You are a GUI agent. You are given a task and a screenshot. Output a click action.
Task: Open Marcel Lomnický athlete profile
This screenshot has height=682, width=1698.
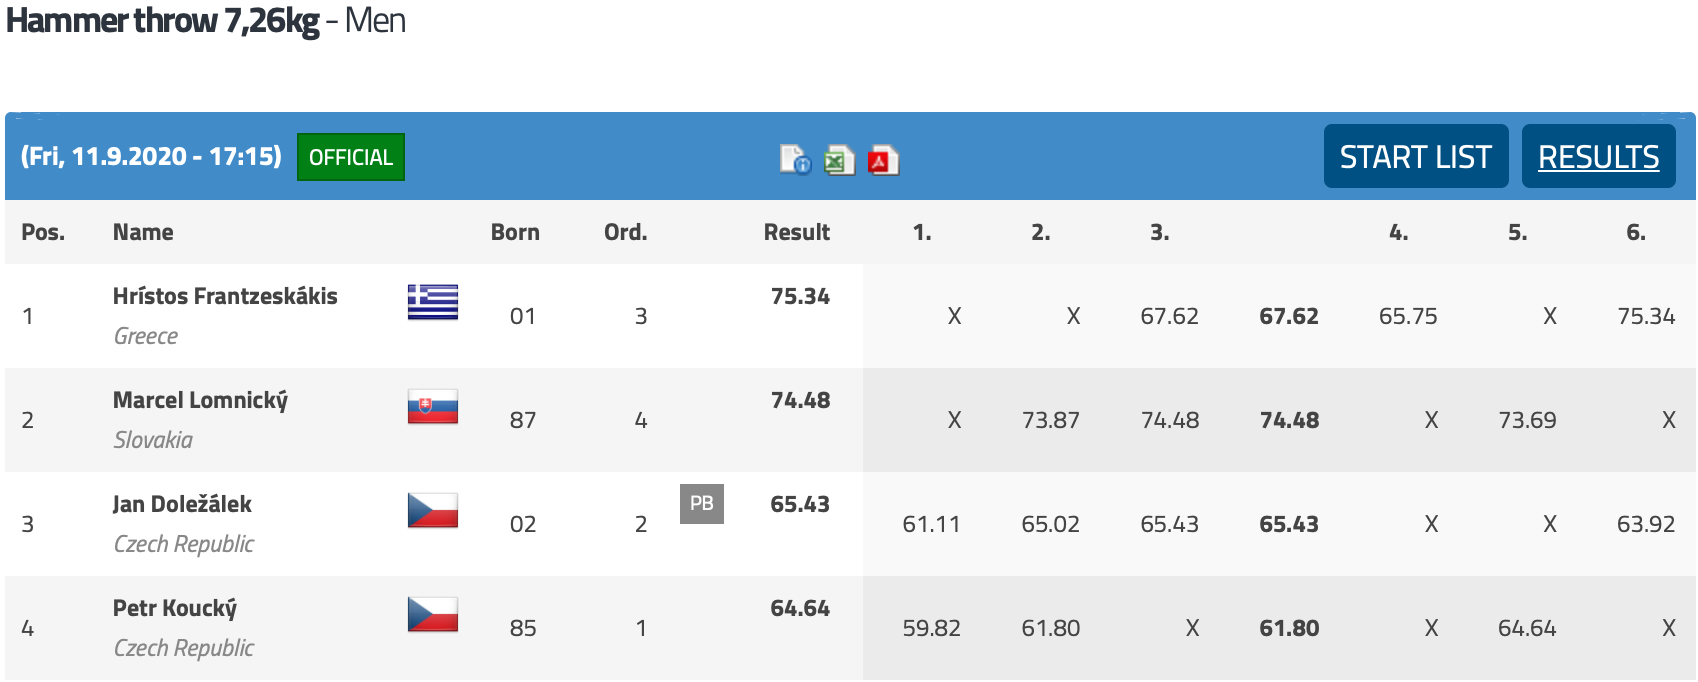(200, 400)
